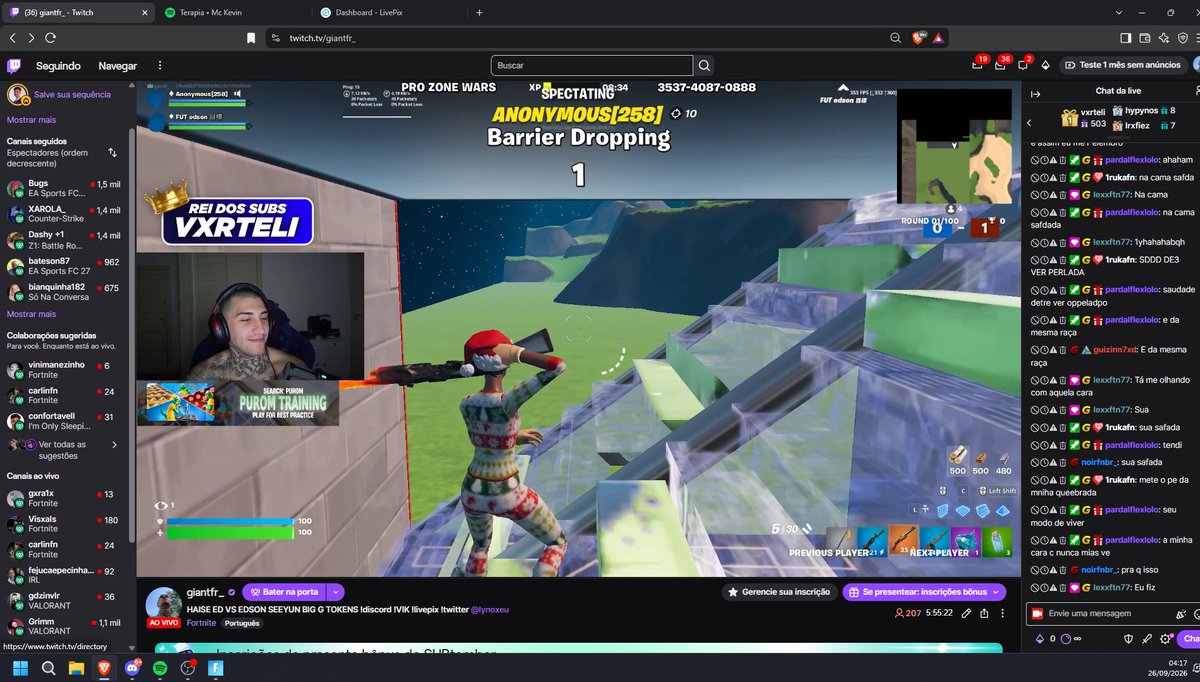1200x682 pixels.
Task: Open the bateson87 channel in sidebar
Action: coord(64,266)
